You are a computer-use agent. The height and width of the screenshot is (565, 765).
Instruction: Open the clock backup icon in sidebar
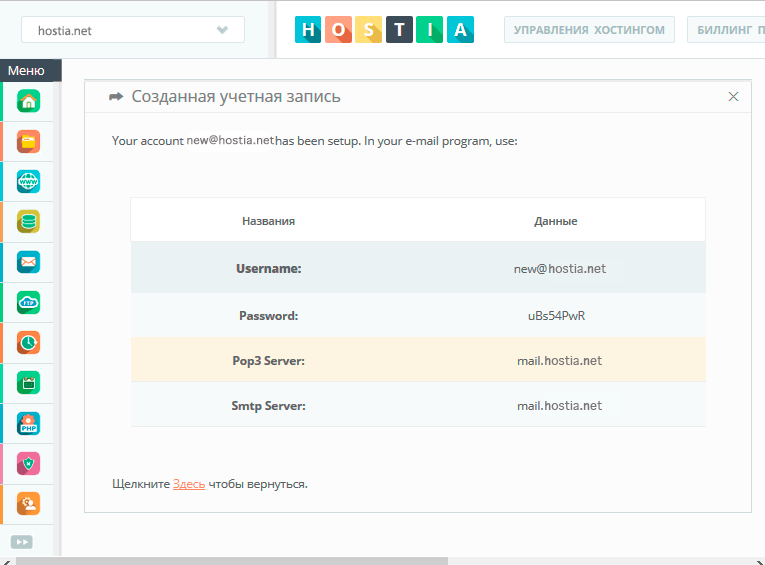(28, 343)
